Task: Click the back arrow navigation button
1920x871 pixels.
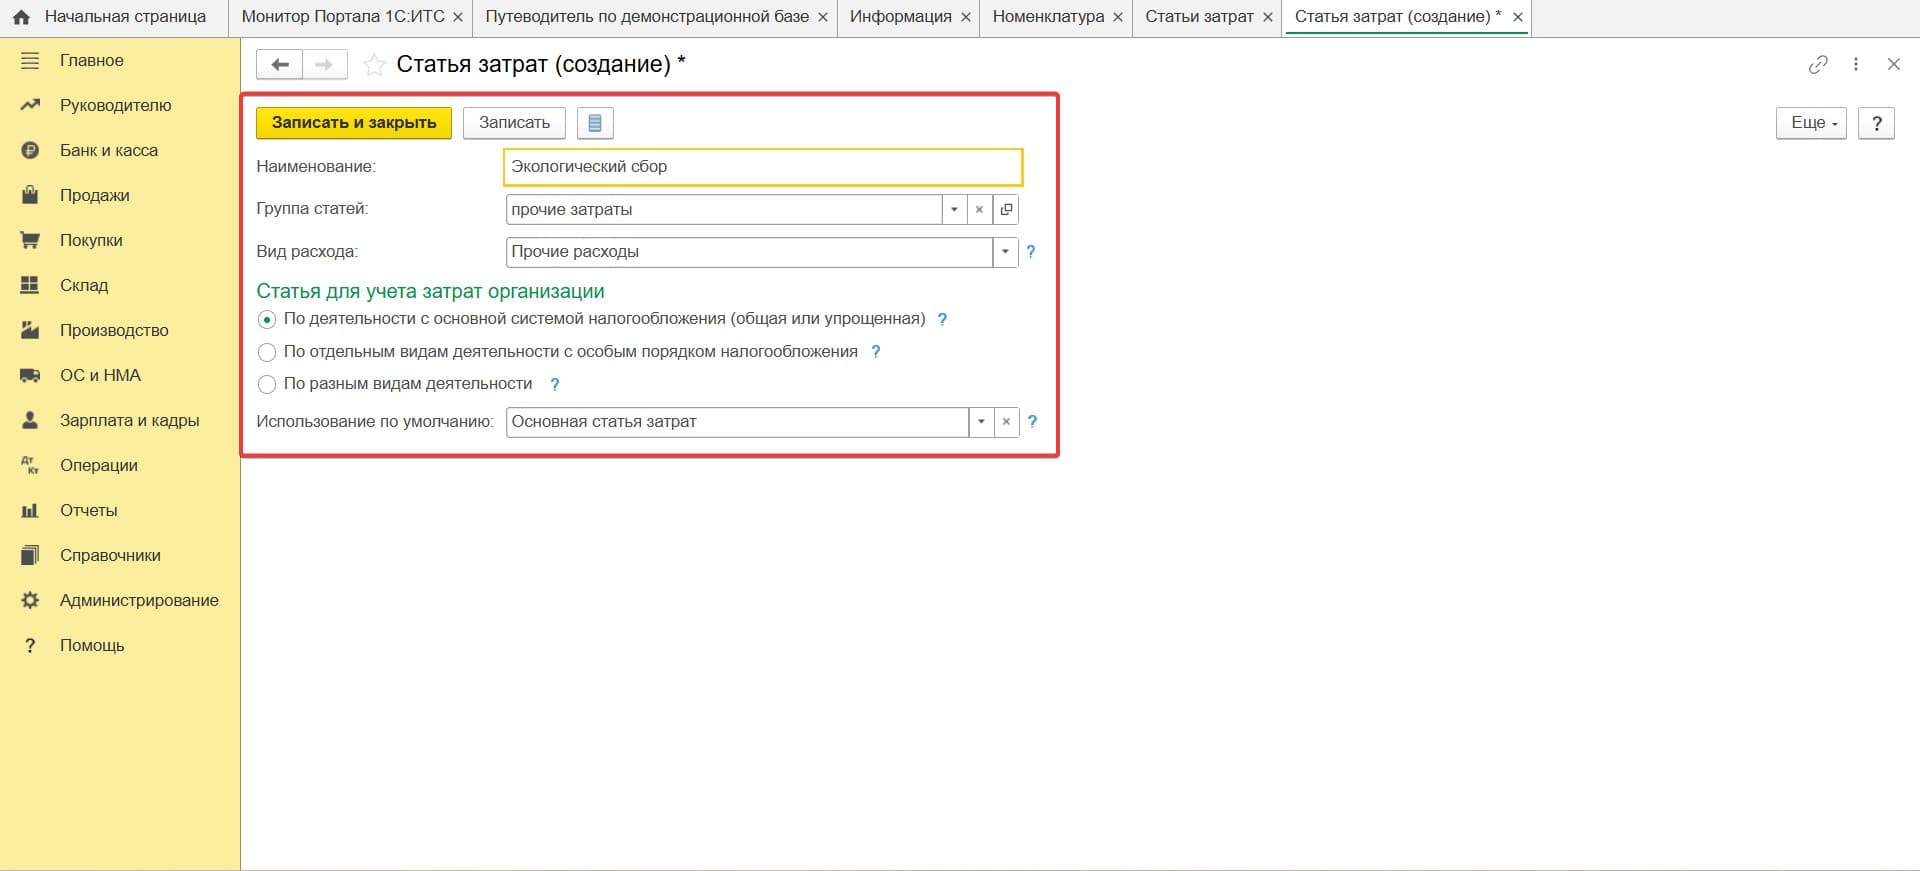Action: pyautogui.click(x=279, y=65)
